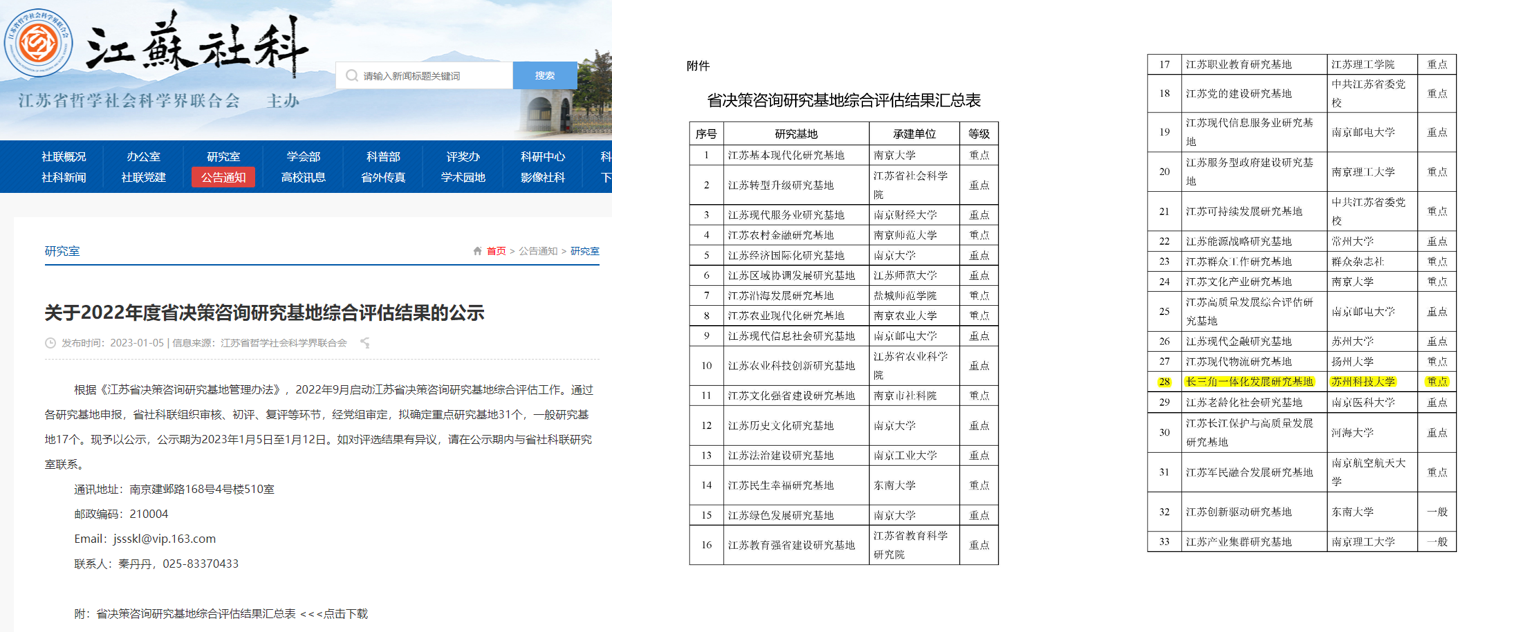Click the magnifier icon in the search box
Image resolution: width=1528 pixels, height=632 pixels.
352,75
